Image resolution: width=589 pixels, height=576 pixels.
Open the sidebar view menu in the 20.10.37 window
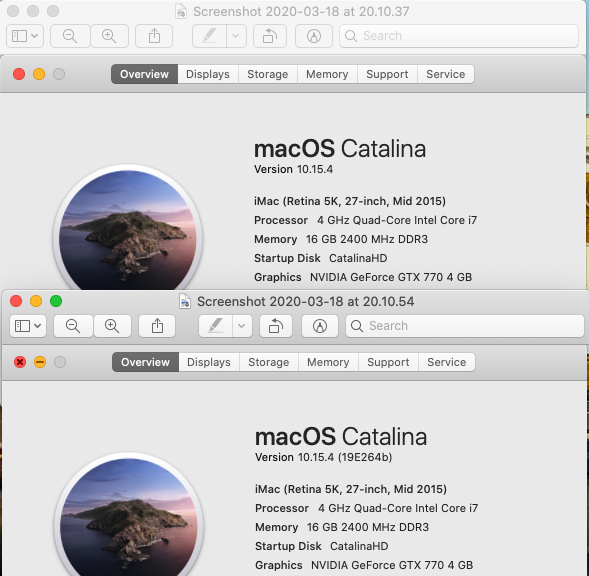[x=25, y=36]
